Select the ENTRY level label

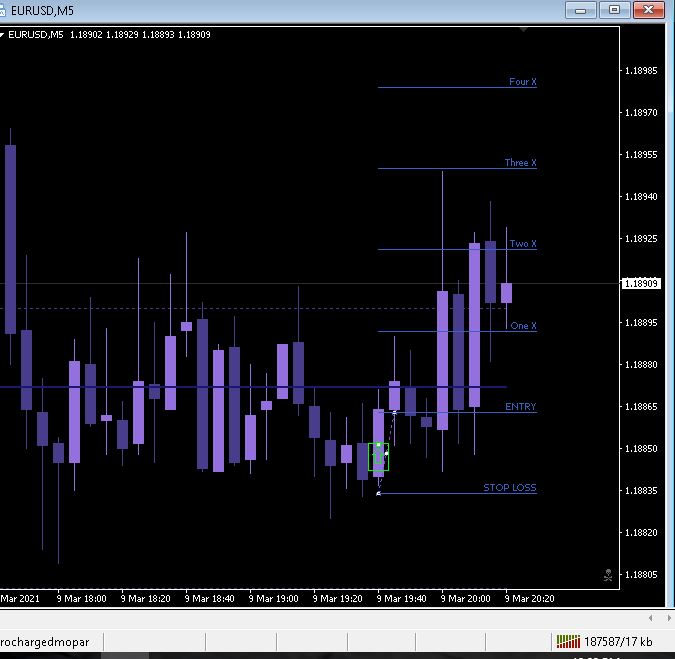point(520,407)
